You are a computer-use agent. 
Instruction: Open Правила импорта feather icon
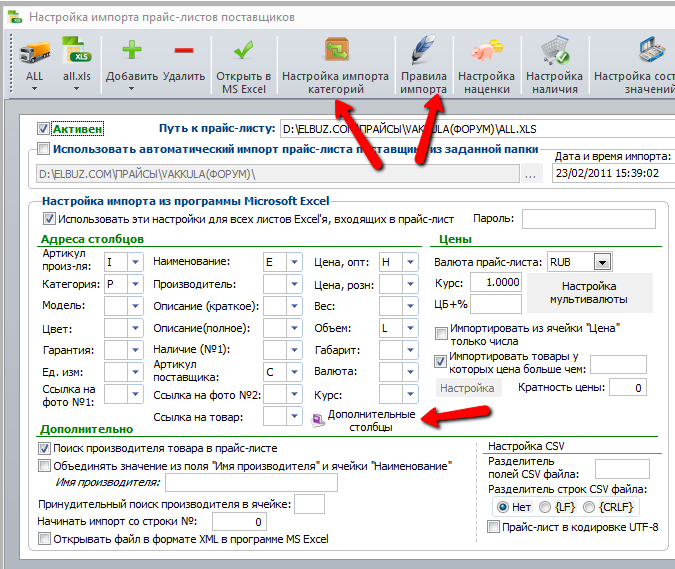point(423,49)
